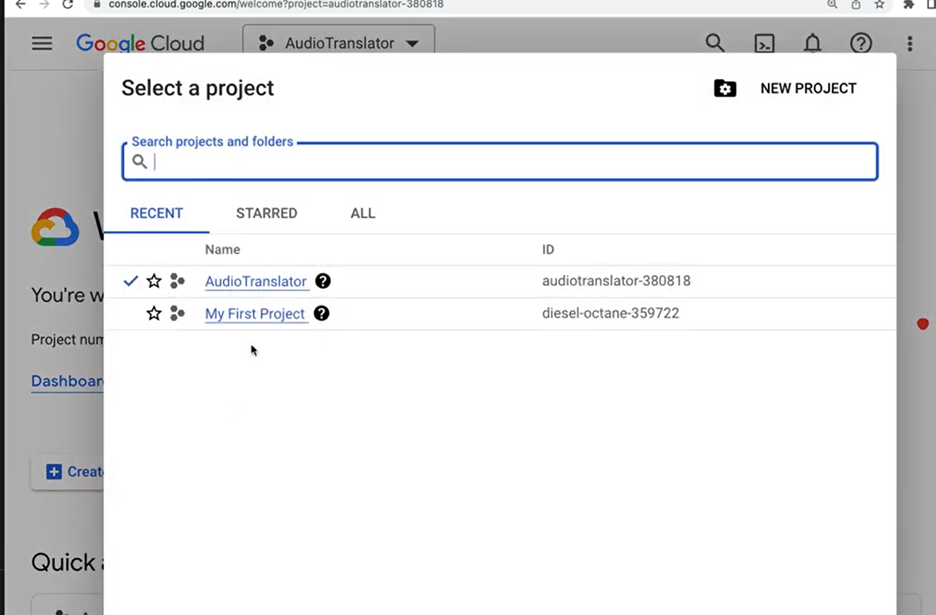The width and height of the screenshot is (936, 615).
Task: Star the AudioTranslator project
Action: click(x=154, y=281)
